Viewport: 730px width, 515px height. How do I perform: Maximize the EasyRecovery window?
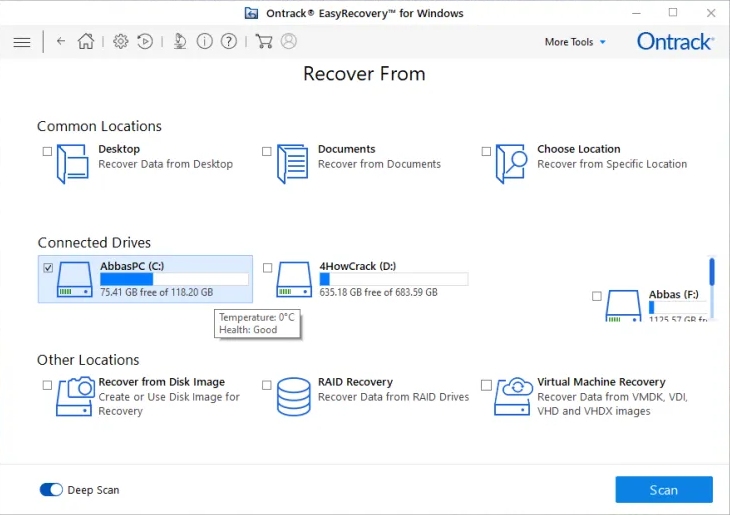[673, 13]
